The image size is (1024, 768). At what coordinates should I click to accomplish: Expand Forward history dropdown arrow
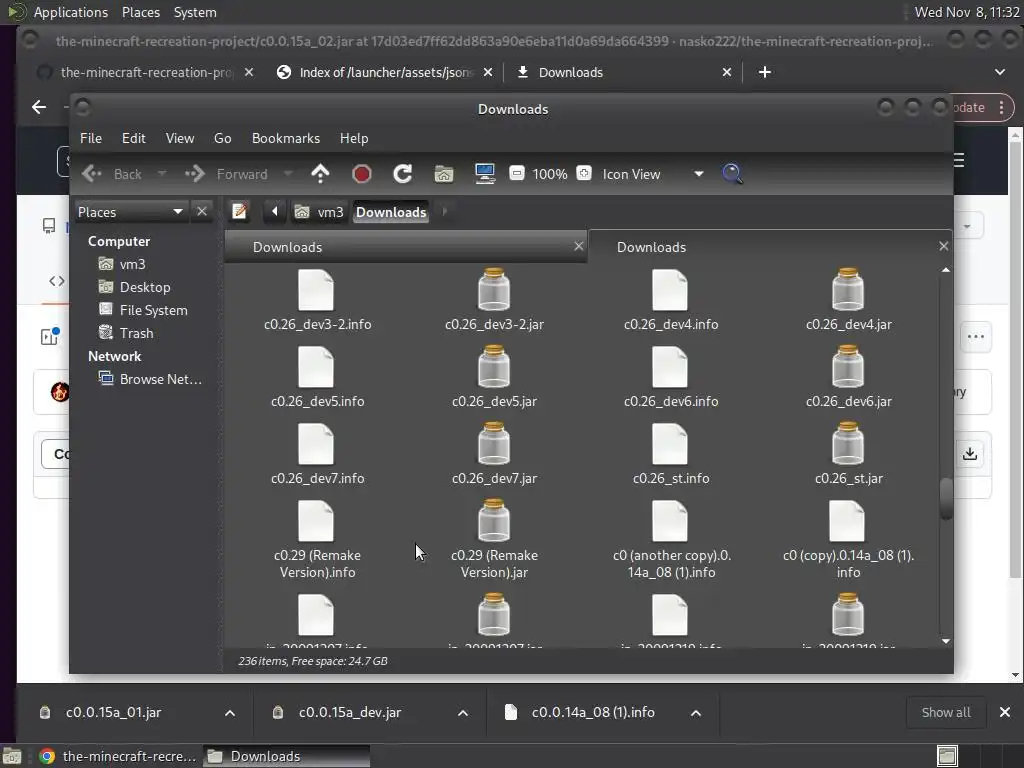coord(287,174)
